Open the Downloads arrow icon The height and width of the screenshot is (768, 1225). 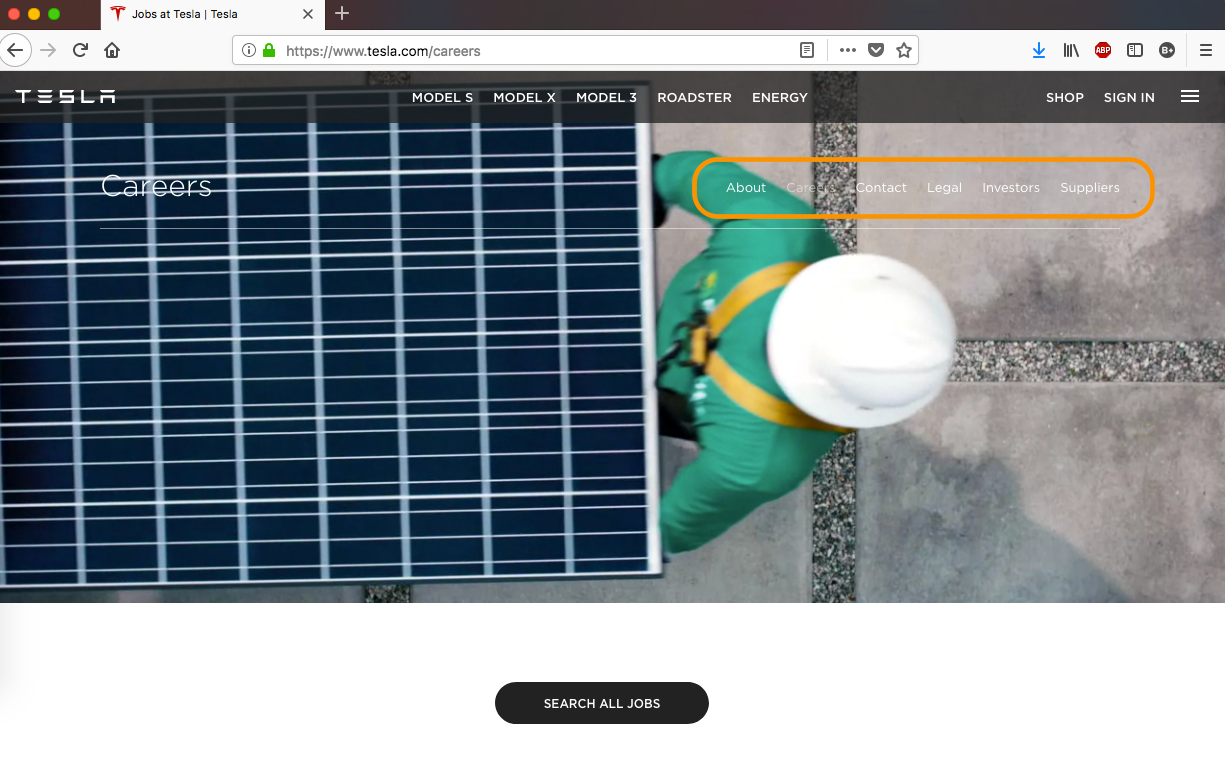point(1039,50)
